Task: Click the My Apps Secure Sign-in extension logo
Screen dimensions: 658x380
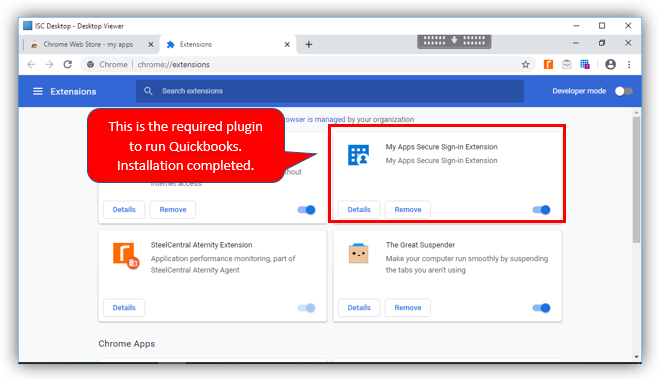Action: point(358,155)
